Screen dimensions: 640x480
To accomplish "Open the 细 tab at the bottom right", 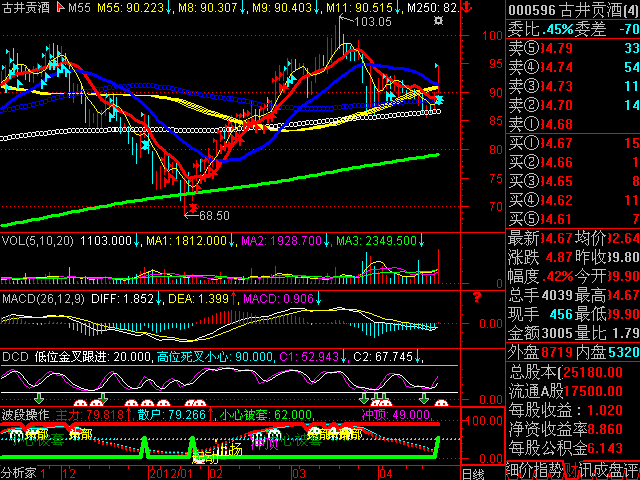I will (513, 469).
